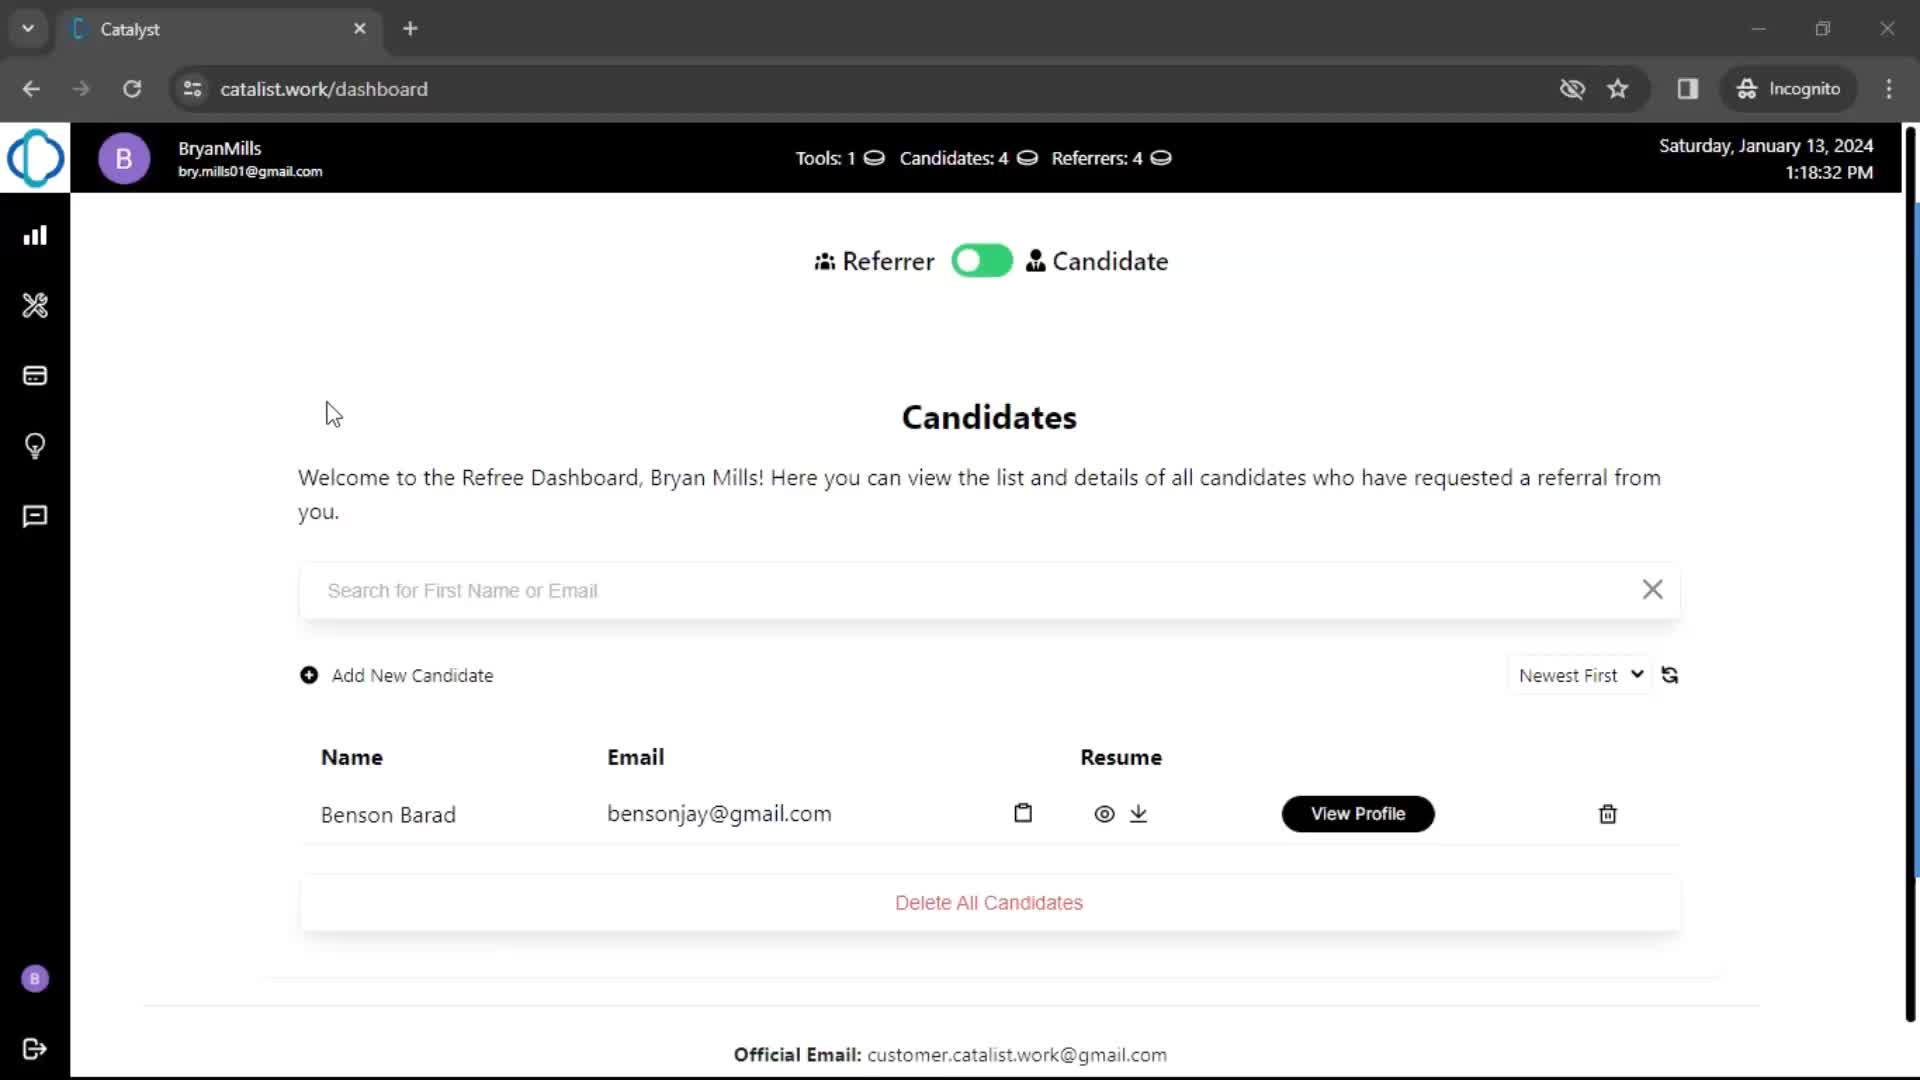Click the refresh/reset sort icon button
This screenshot has height=1080, width=1920.
pos(1668,675)
